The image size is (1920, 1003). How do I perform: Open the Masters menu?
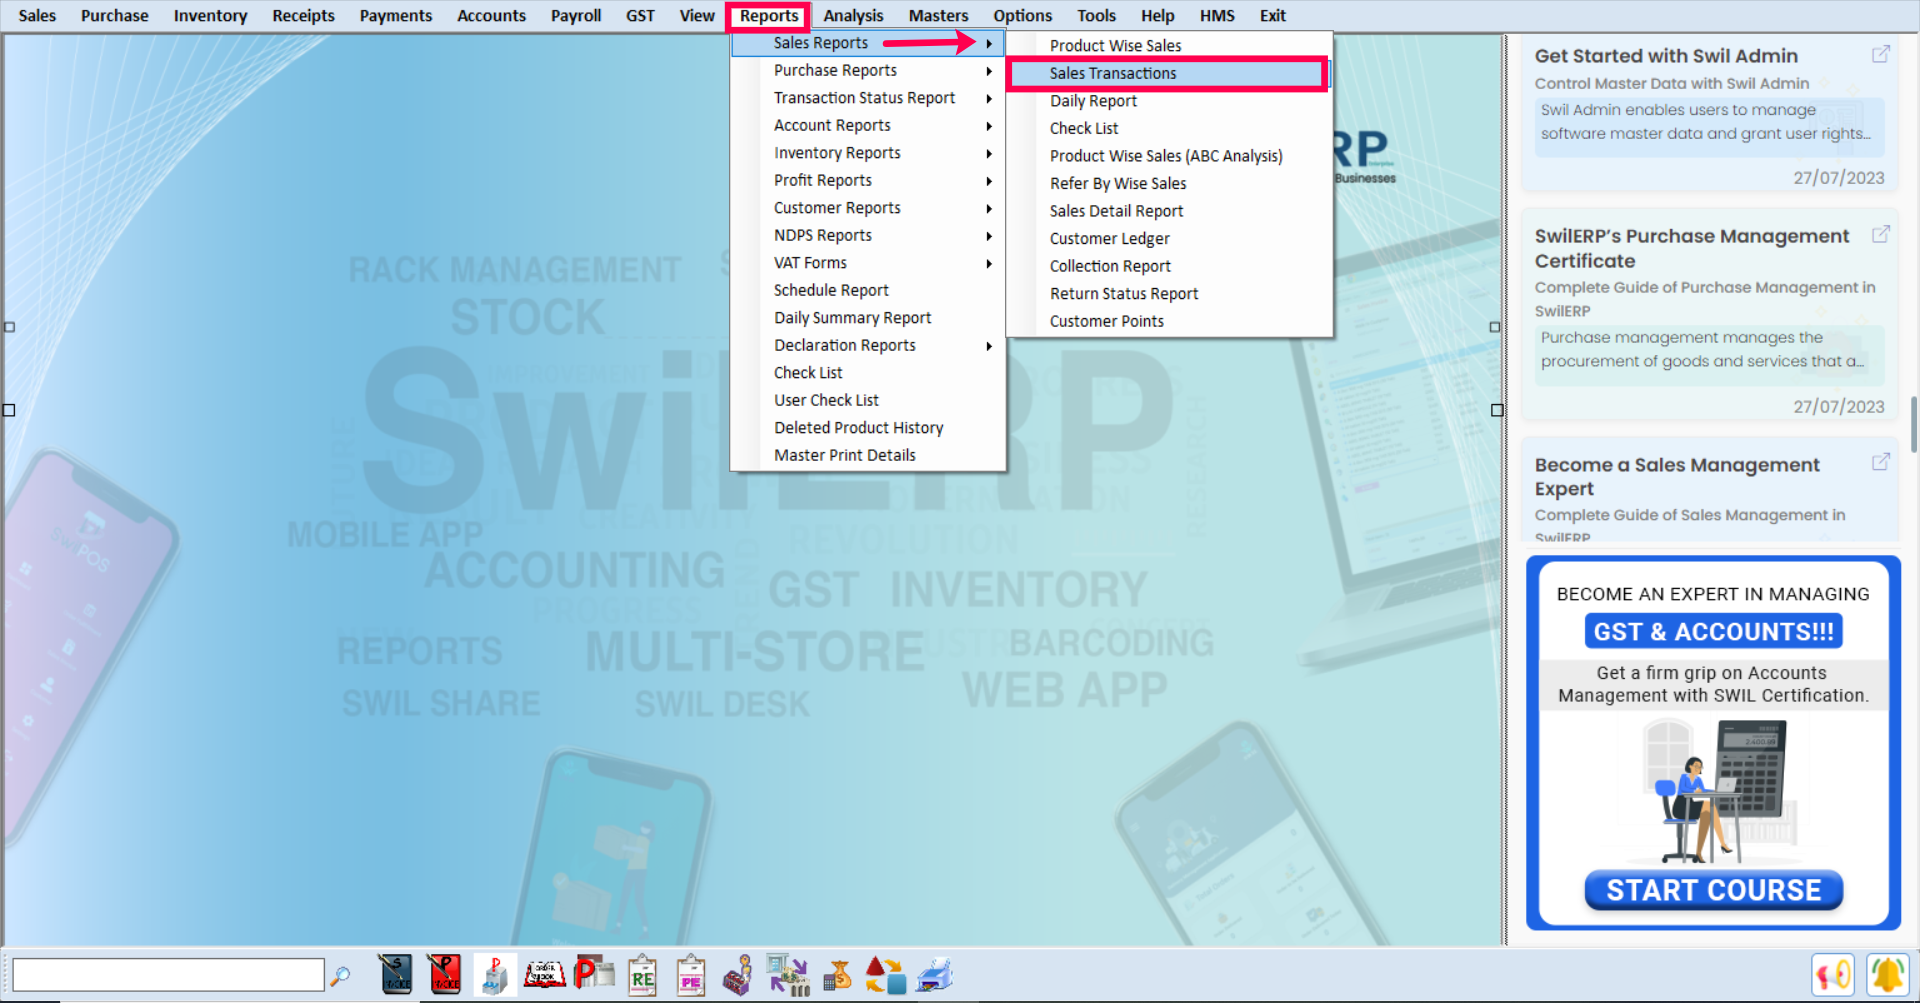(938, 16)
